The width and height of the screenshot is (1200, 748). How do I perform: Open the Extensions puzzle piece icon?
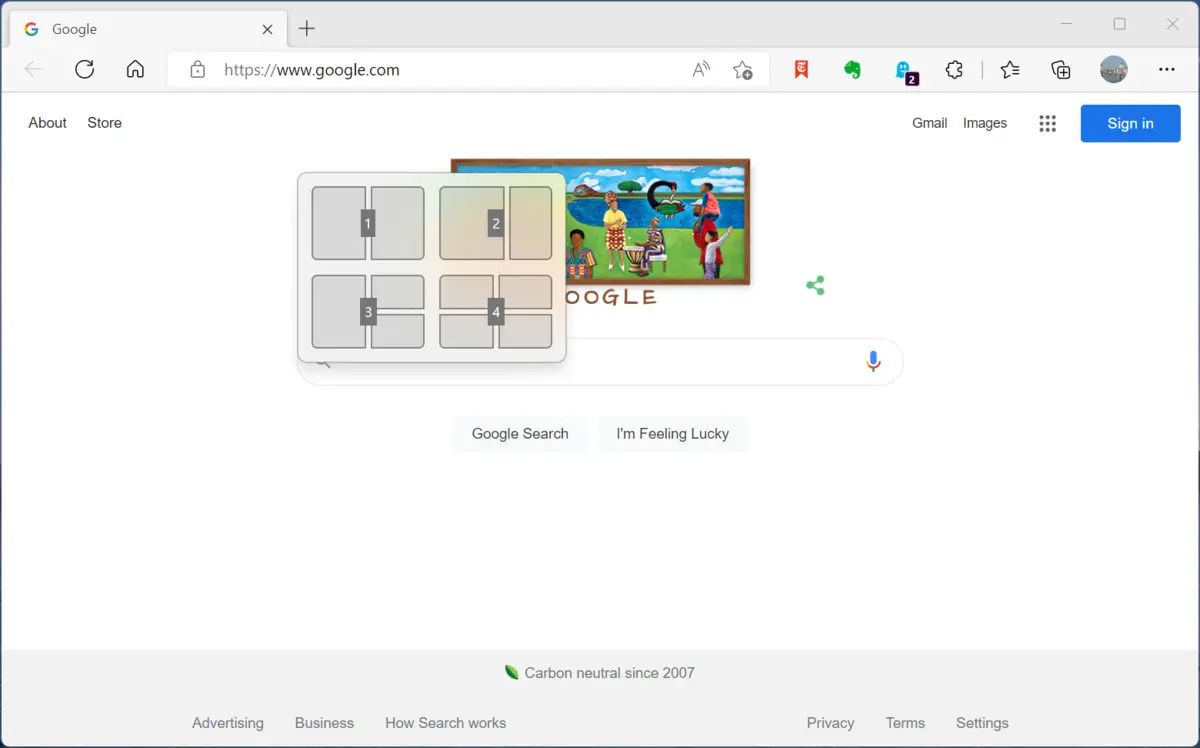point(954,69)
